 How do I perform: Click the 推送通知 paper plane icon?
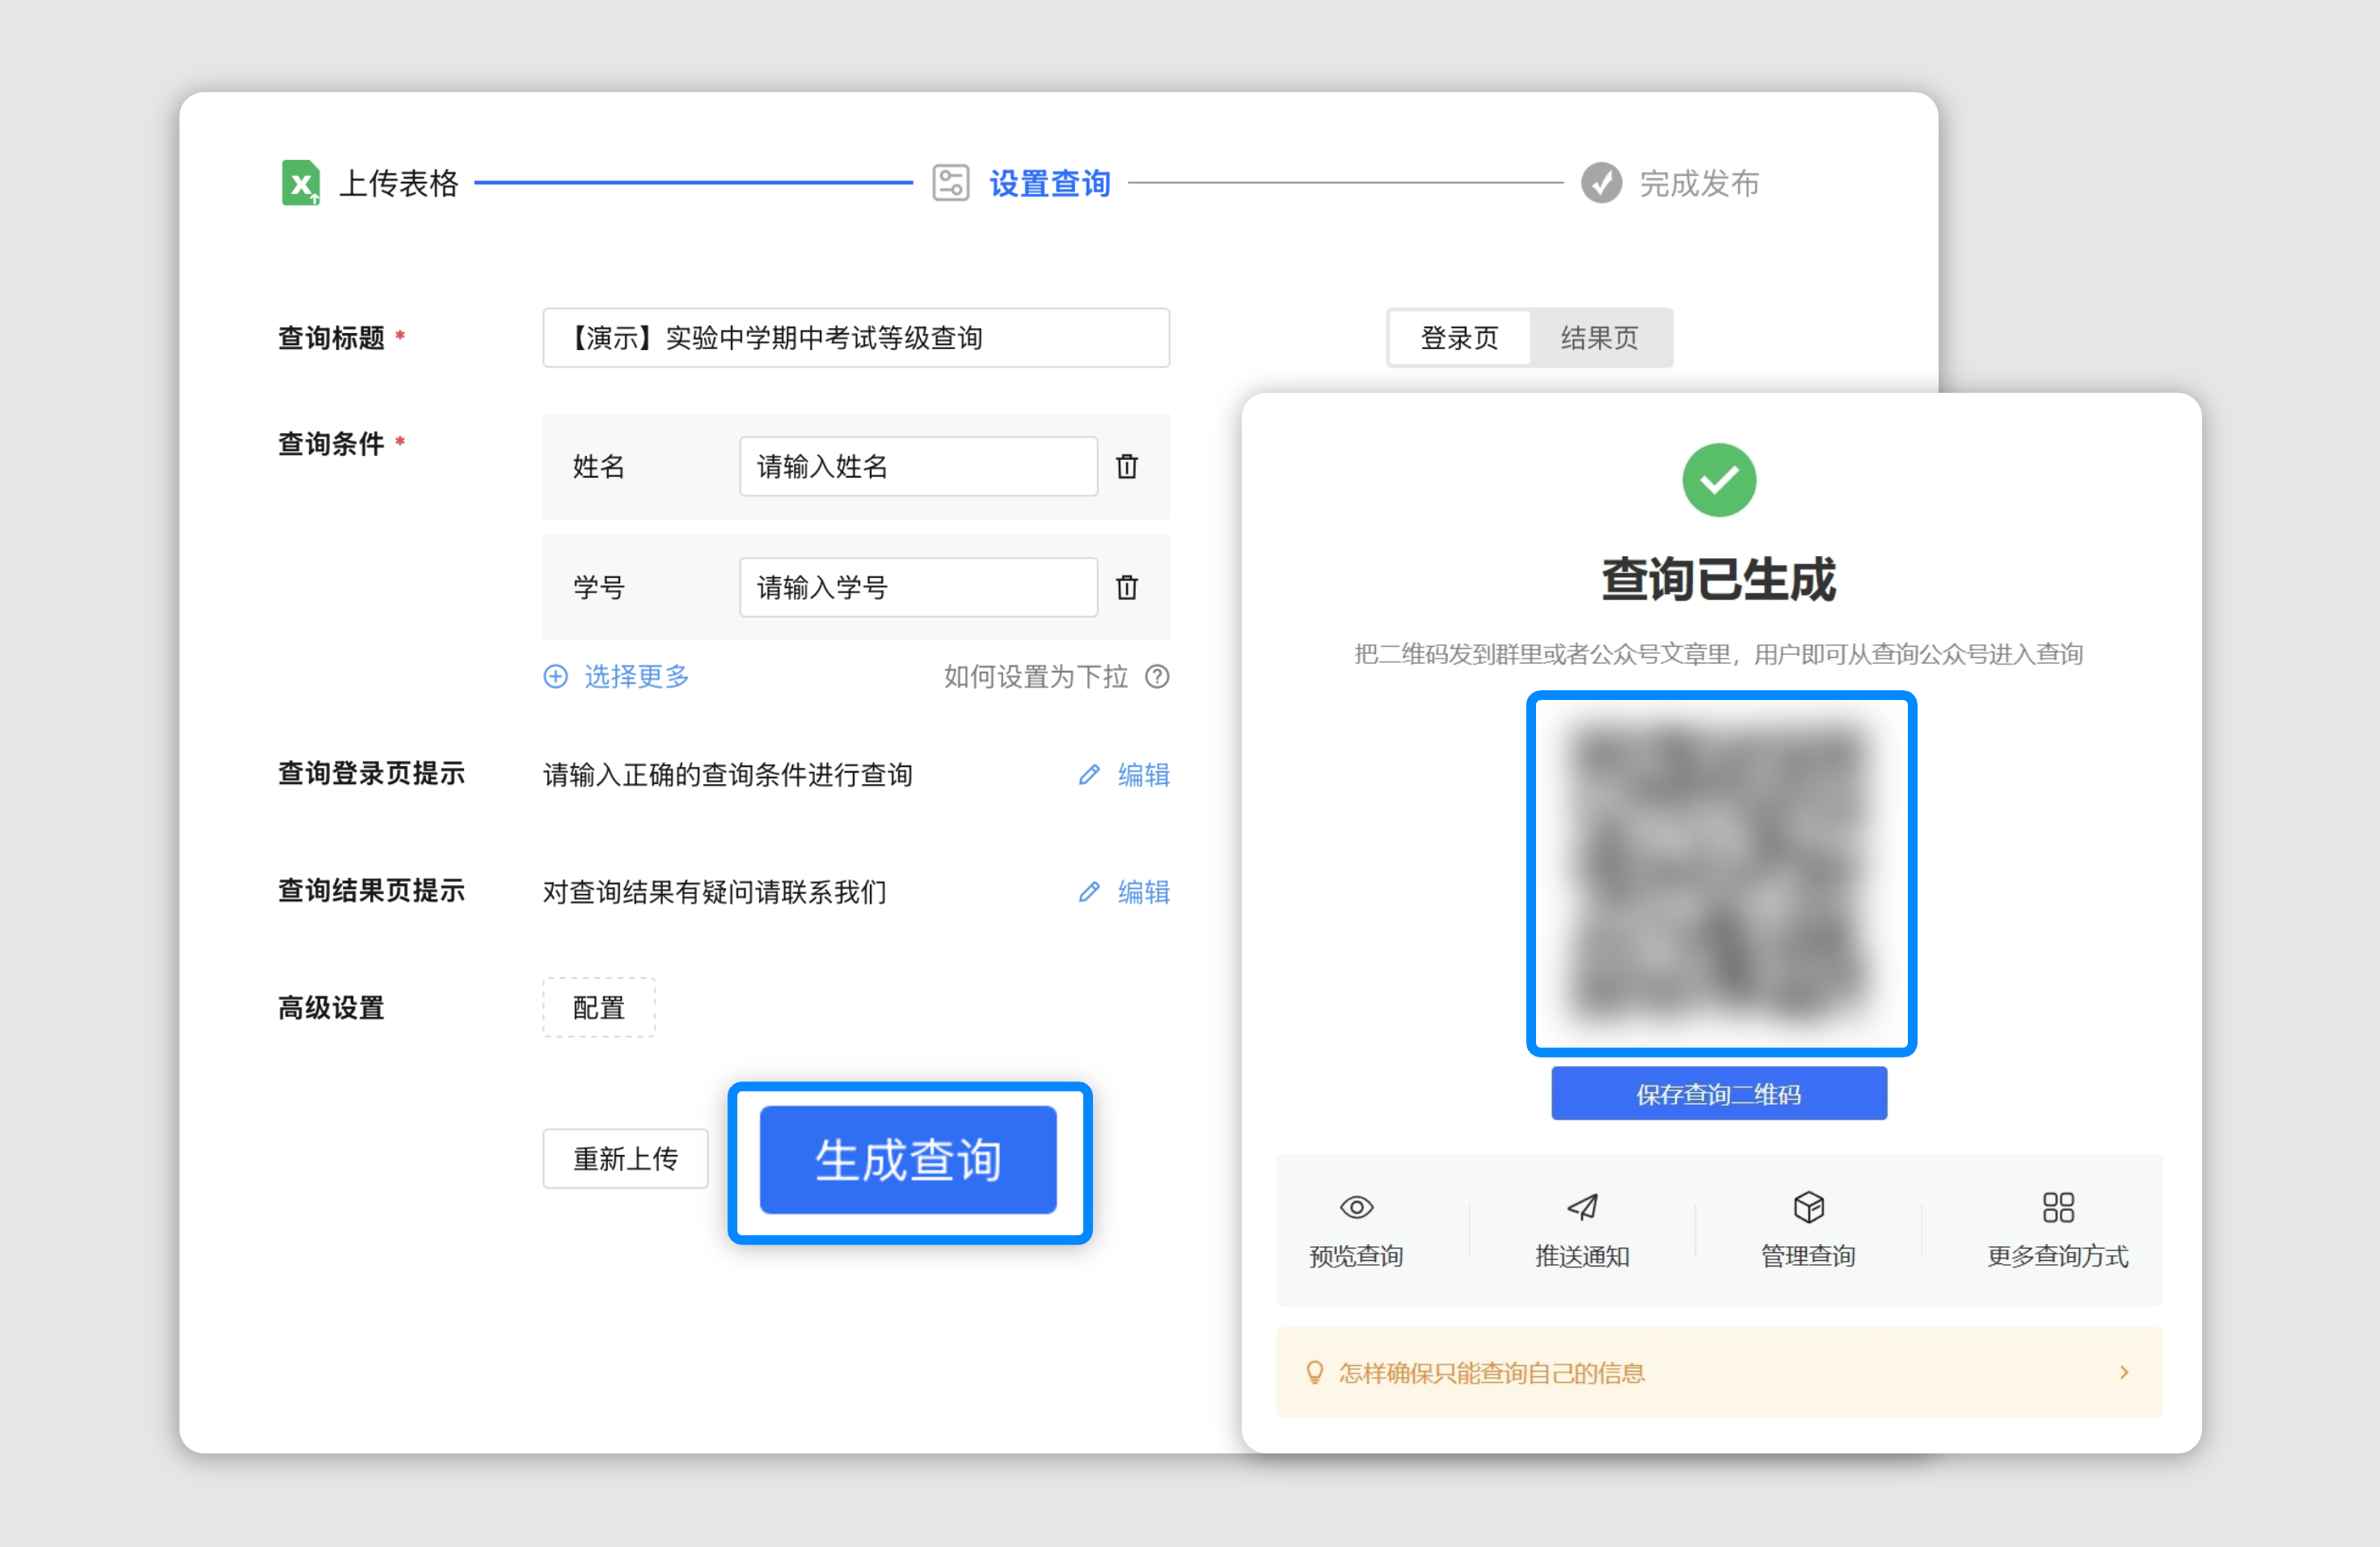[x=1582, y=1207]
